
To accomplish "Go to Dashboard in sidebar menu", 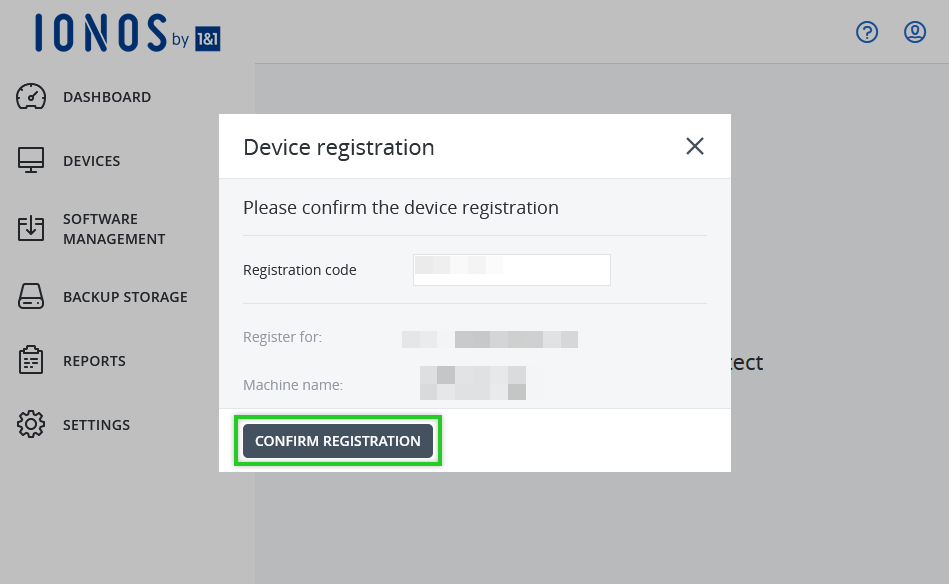I will click(107, 97).
